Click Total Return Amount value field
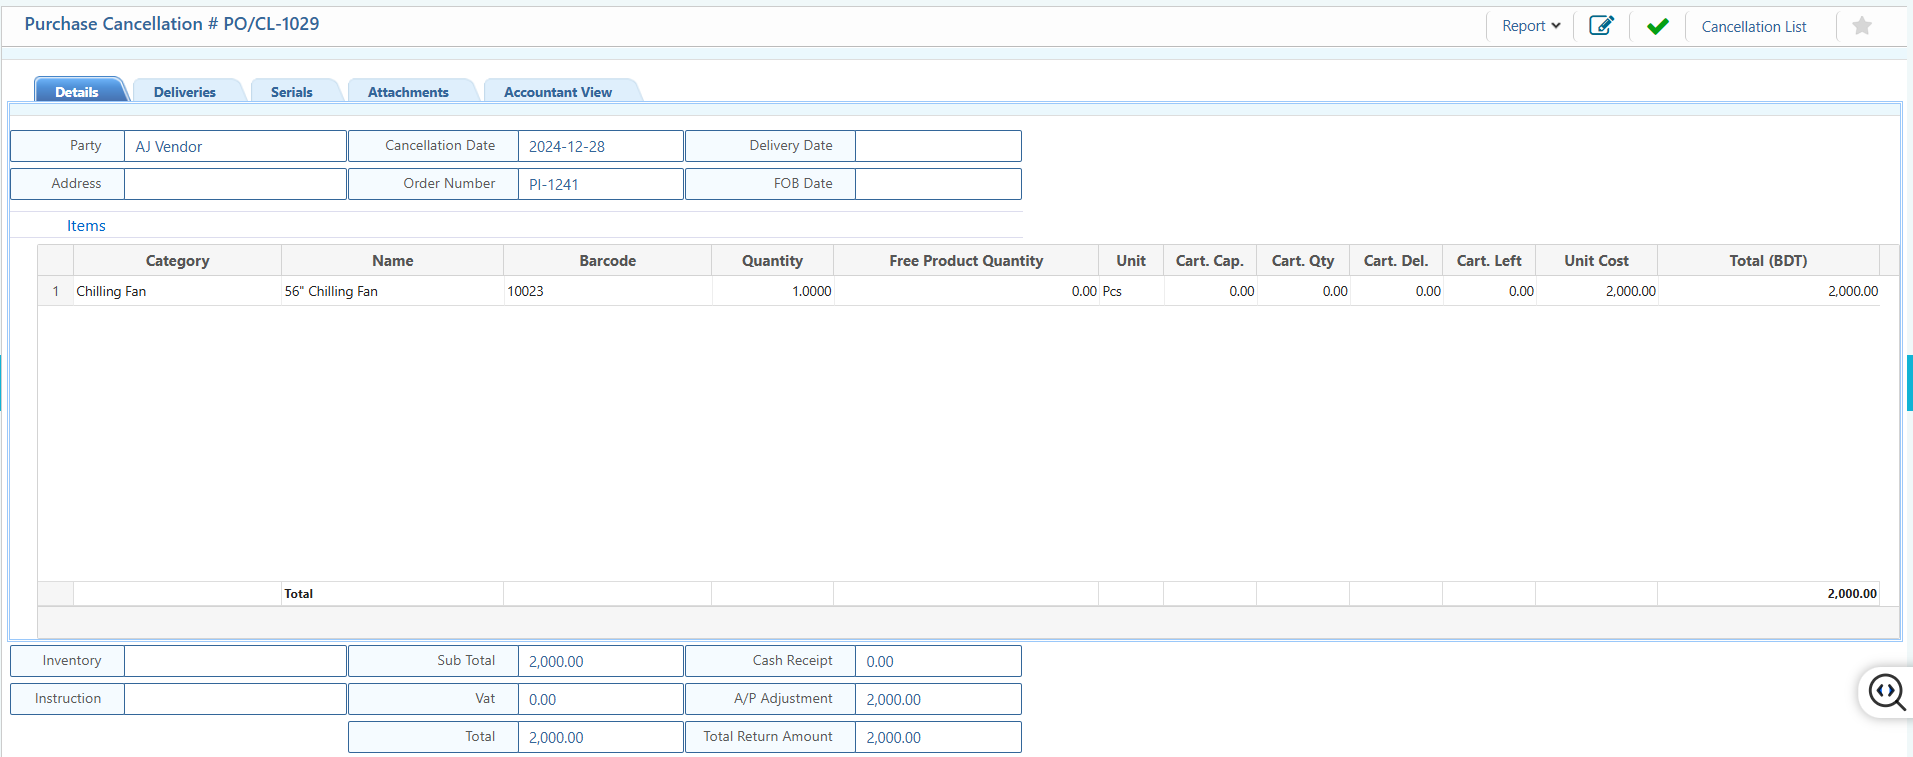The width and height of the screenshot is (1913, 757). (x=938, y=737)
